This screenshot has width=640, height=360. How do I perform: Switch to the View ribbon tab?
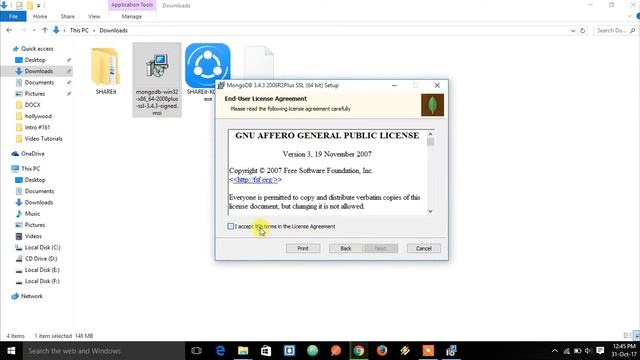click(94, 16)
